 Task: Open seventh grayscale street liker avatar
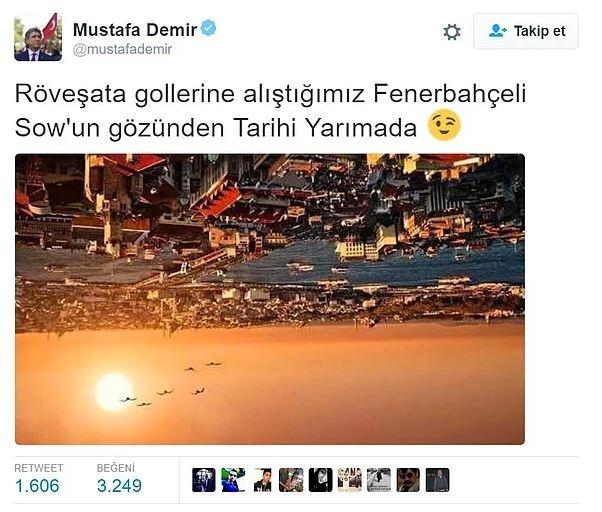[x=379, y=480]
